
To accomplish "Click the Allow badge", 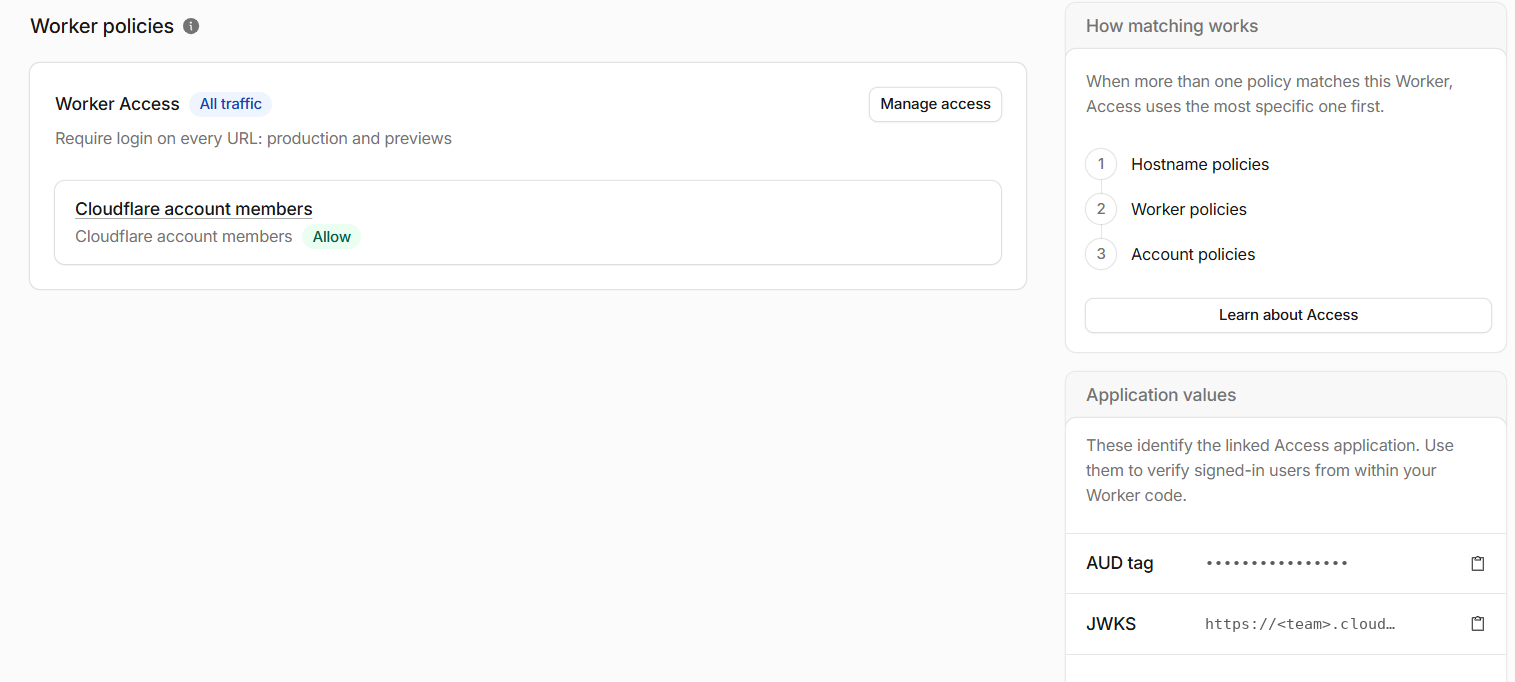I will 331,237.
